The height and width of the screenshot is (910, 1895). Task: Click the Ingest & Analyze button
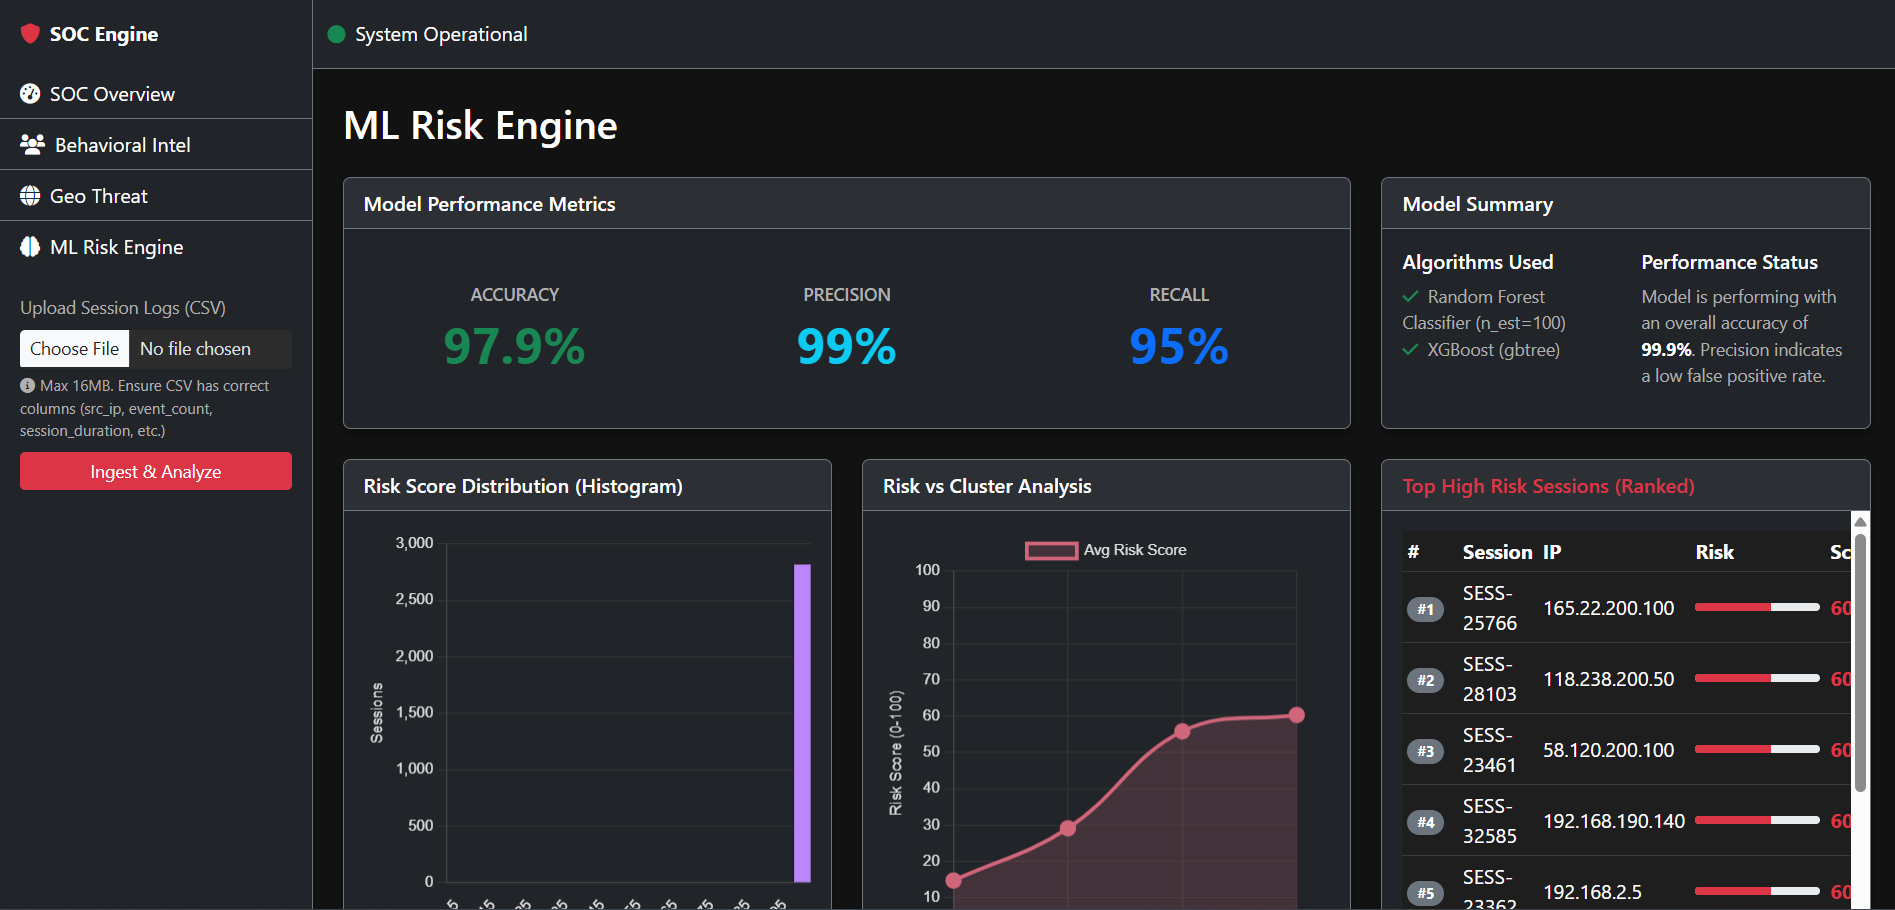156,471
